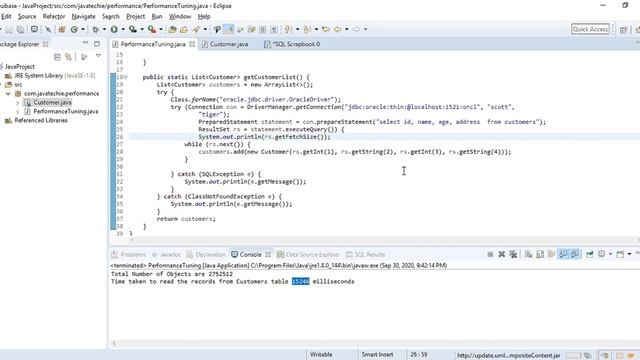Screen dimensions: 640x360
Task: Open the Refactor menu
Action: [54, 17]
